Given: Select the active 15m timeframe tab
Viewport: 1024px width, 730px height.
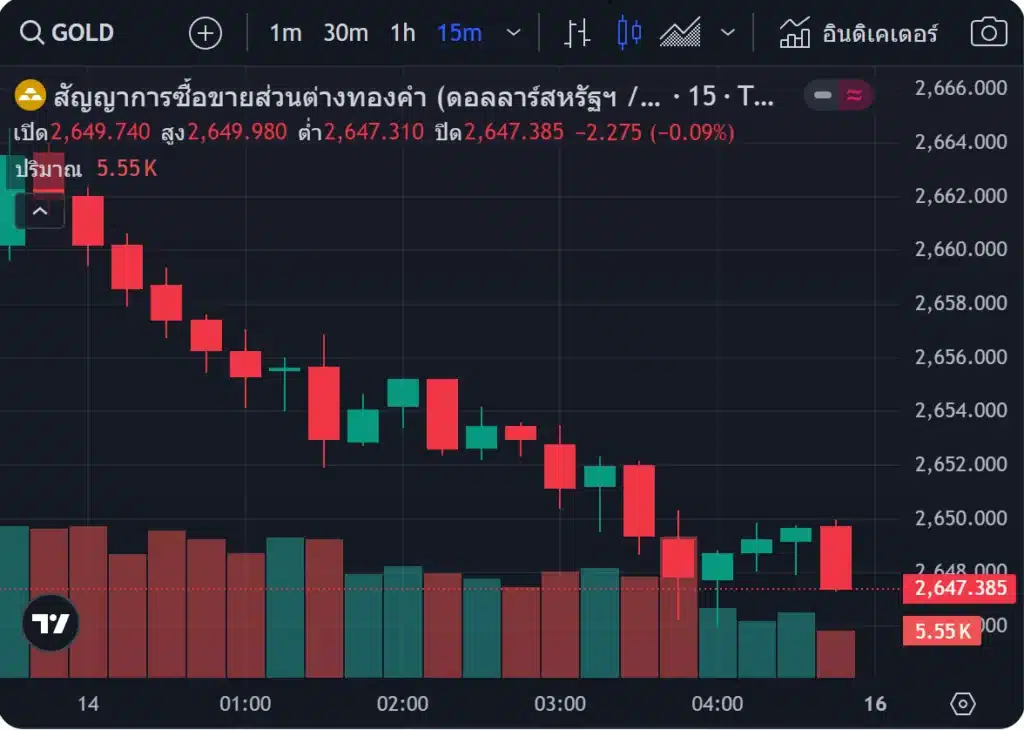Looking at the screenshot, I should (x=459, y=33).
